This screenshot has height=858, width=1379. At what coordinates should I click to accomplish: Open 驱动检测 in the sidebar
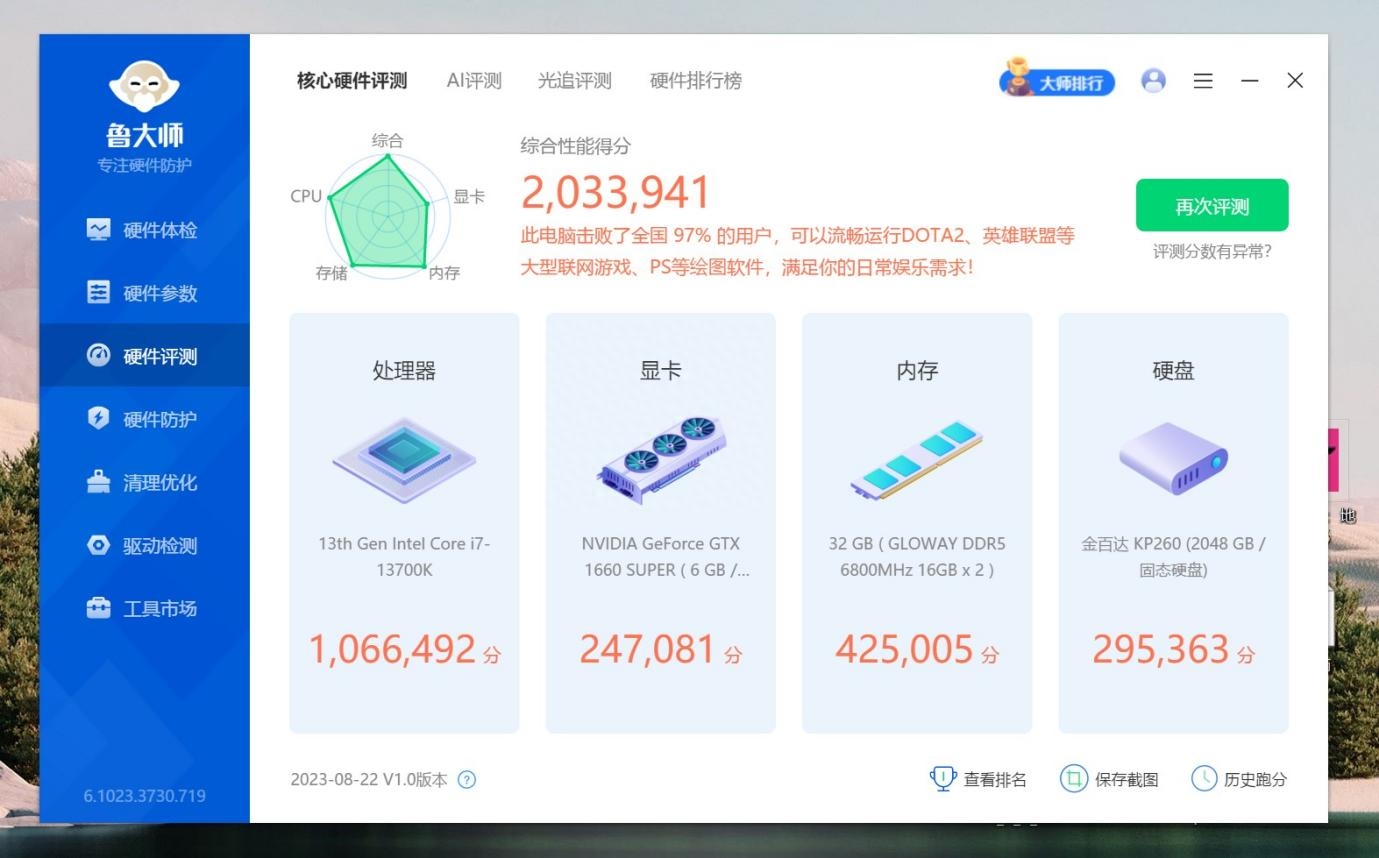[144, 545]
